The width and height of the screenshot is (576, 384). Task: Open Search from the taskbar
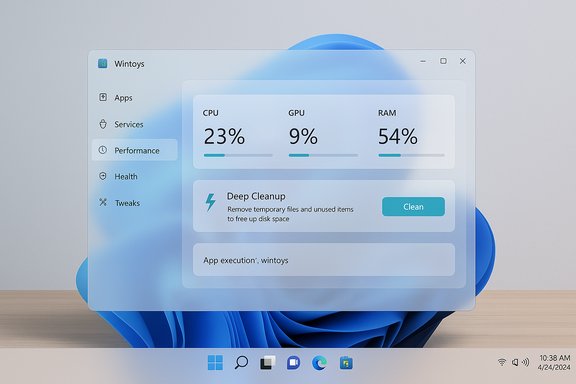click(x=241, y=363)
